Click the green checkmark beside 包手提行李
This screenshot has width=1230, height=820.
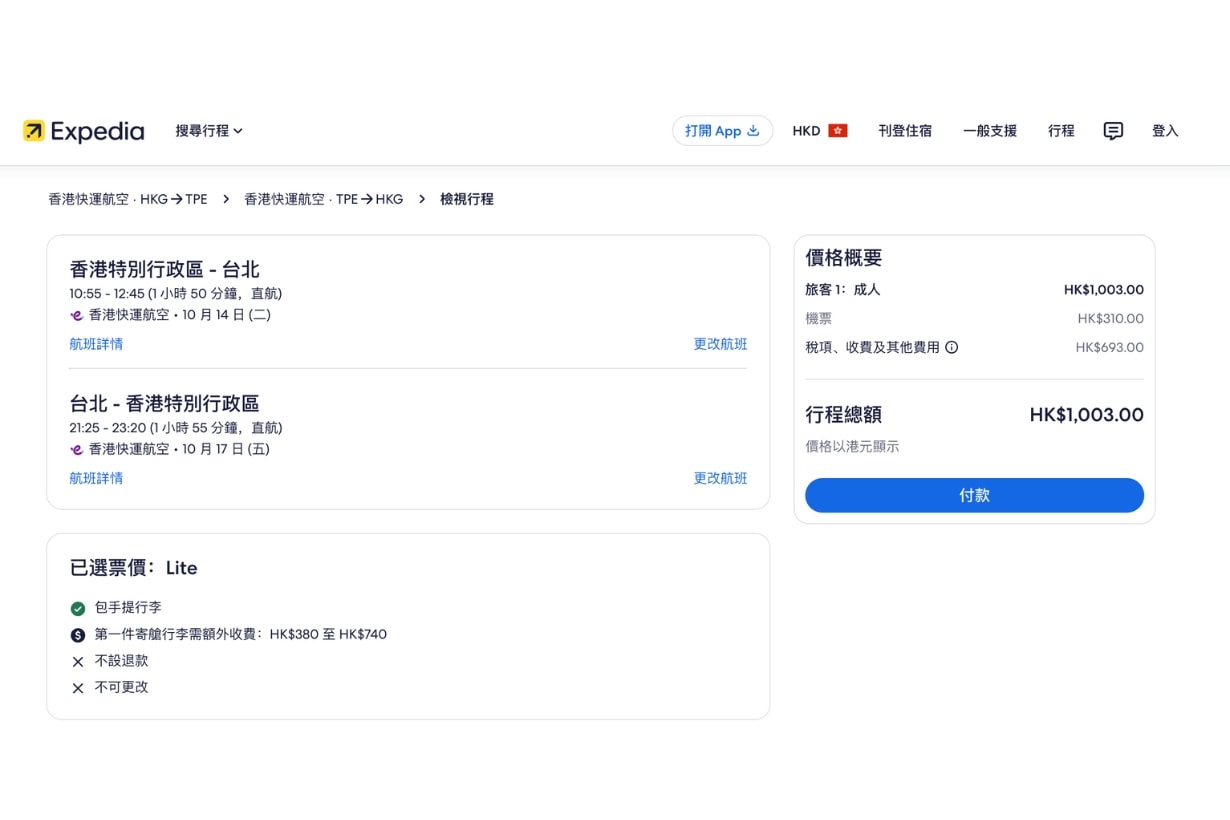point(77,607)
